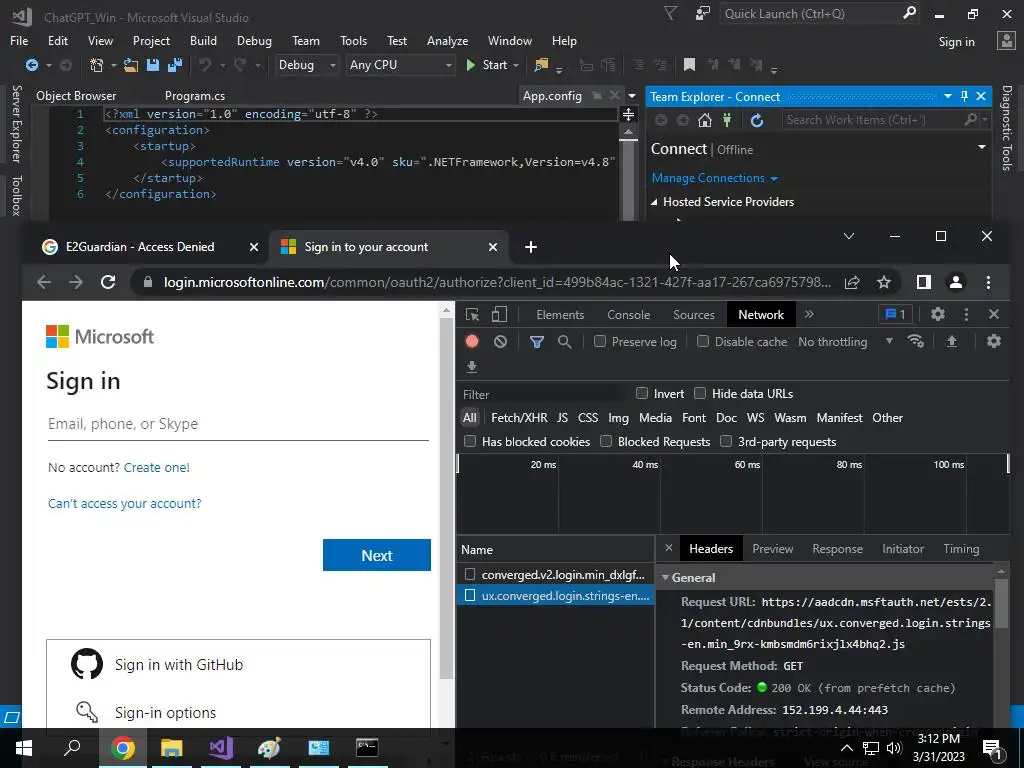Click the Network panel settings gear
This screenshot has width=1024, height=768.
pyautogui.click(x=993, y=341)
